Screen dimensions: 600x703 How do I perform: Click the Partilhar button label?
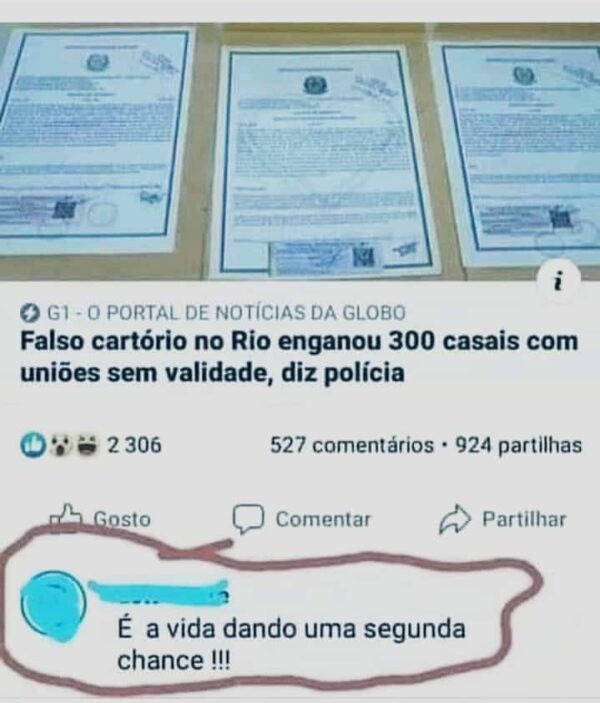coord(524,519)
